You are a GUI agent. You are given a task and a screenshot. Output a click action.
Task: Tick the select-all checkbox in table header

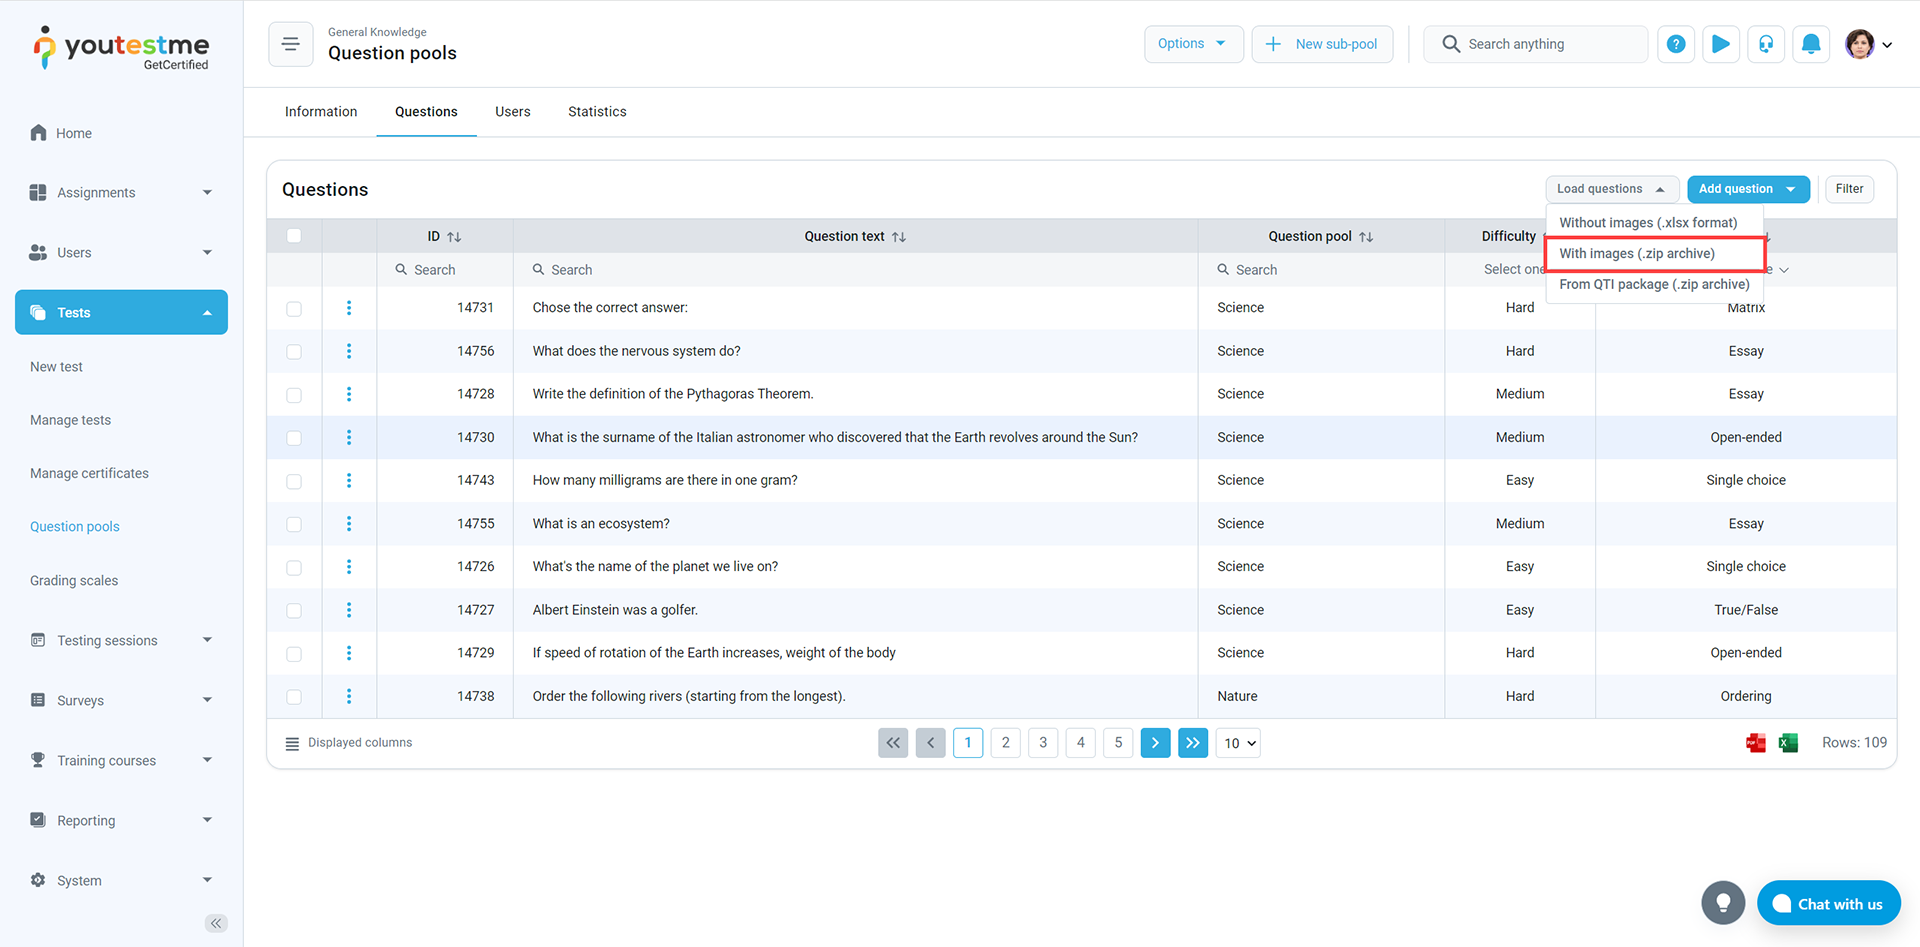[x=294, y=236]
